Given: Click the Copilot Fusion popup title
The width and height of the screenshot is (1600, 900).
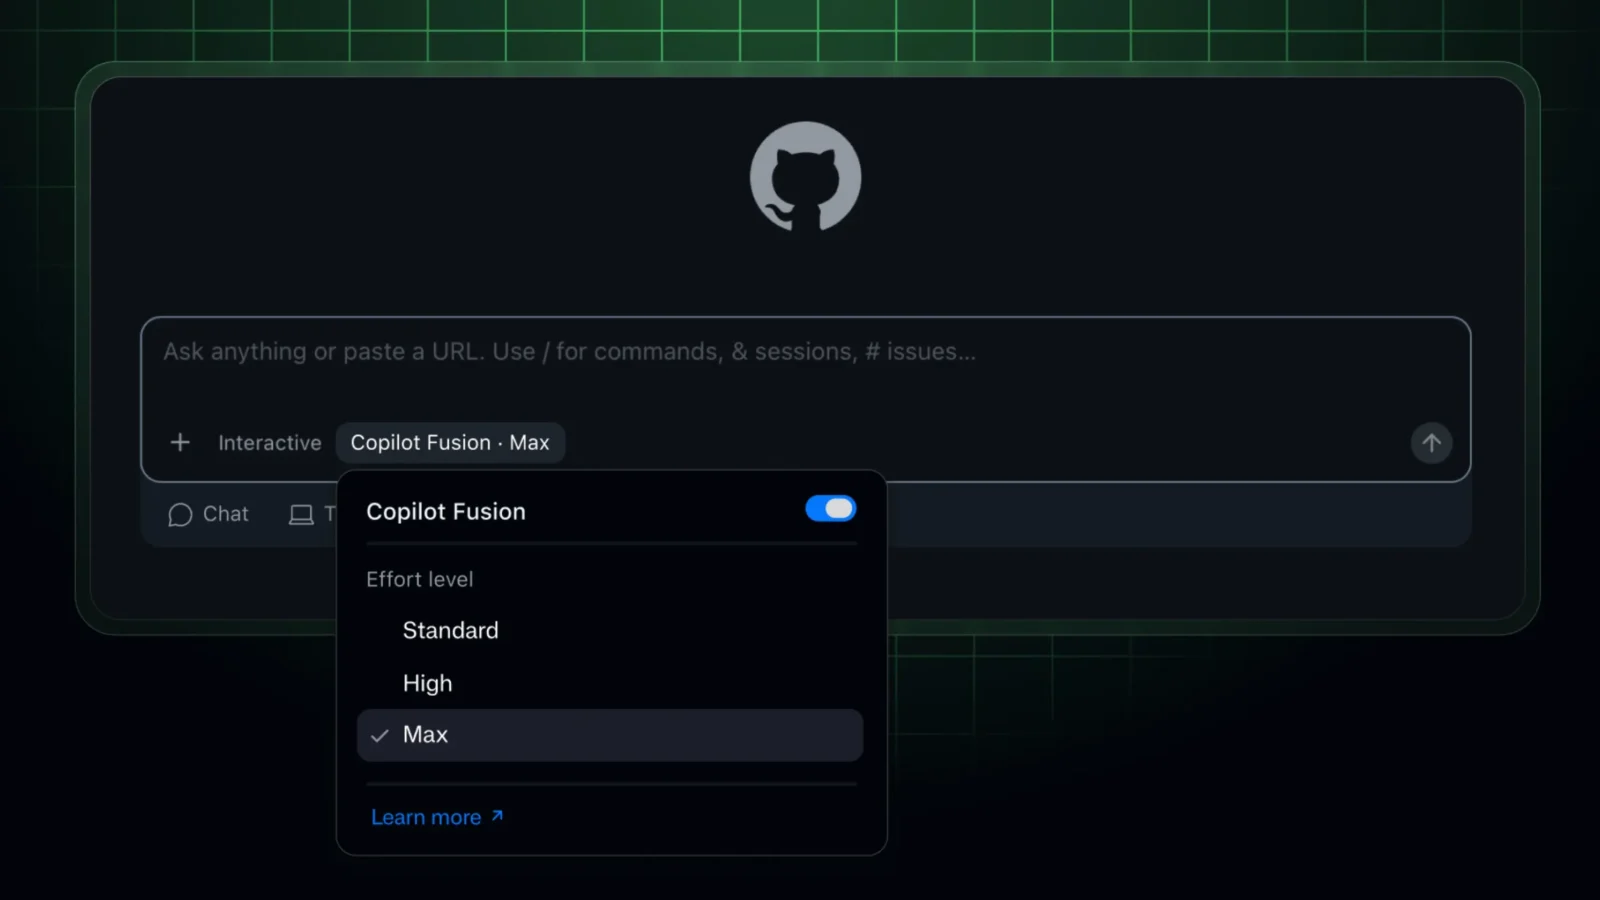Looking at the screenshot, I should (x=446, y=511).
